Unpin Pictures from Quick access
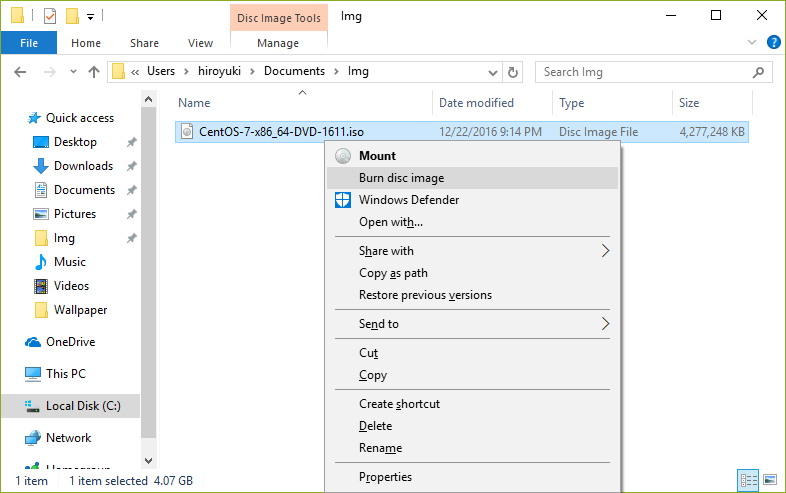786x493 pixels. (x=132, y=214)
